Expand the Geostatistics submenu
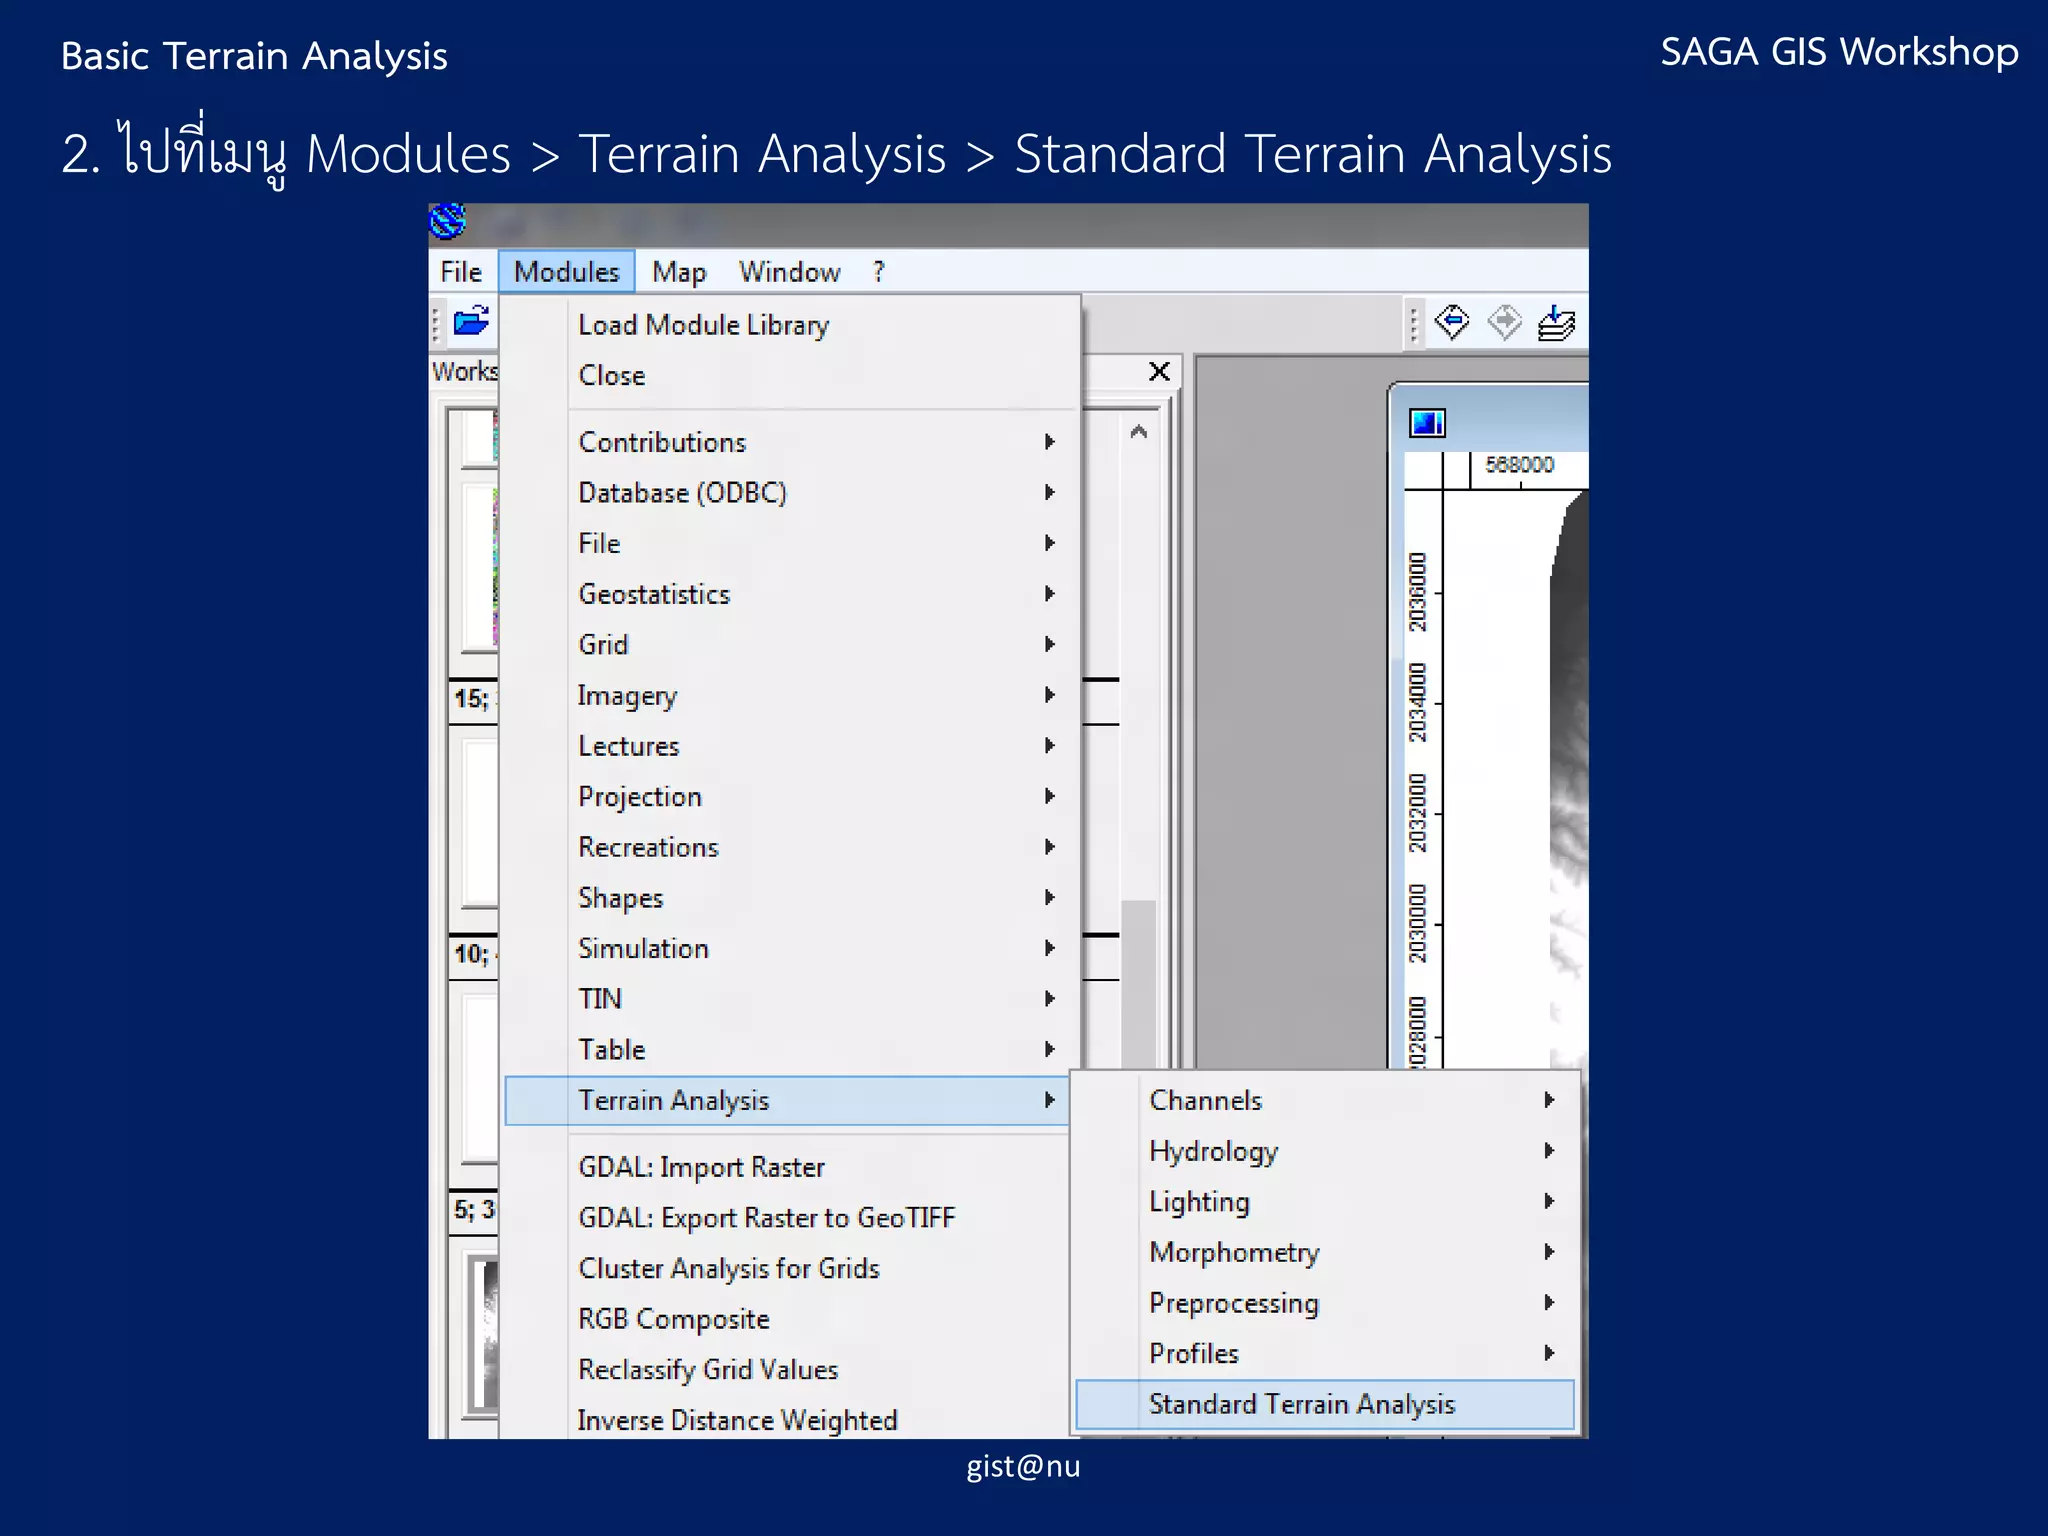This screenshot has height=1536, width=2048. coord(790,594)
